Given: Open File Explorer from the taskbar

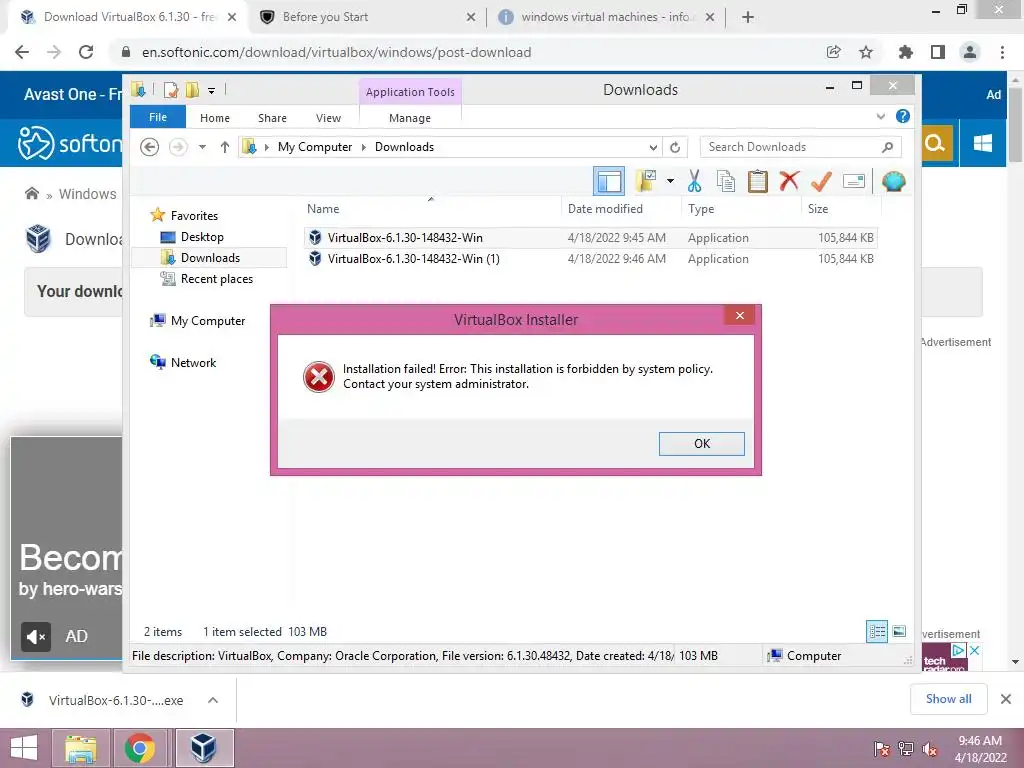Looking at the screenshot, I should click(x=80, y=748).
